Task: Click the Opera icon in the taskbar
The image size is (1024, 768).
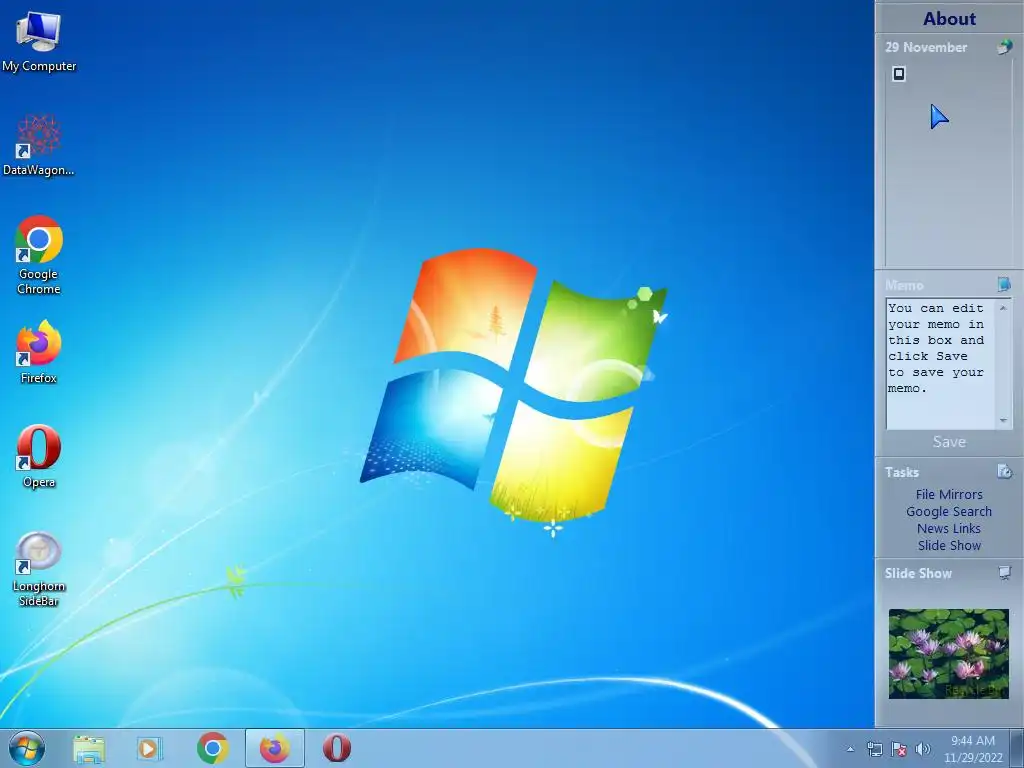Action: pyautogui.click(x=337, y=748)
